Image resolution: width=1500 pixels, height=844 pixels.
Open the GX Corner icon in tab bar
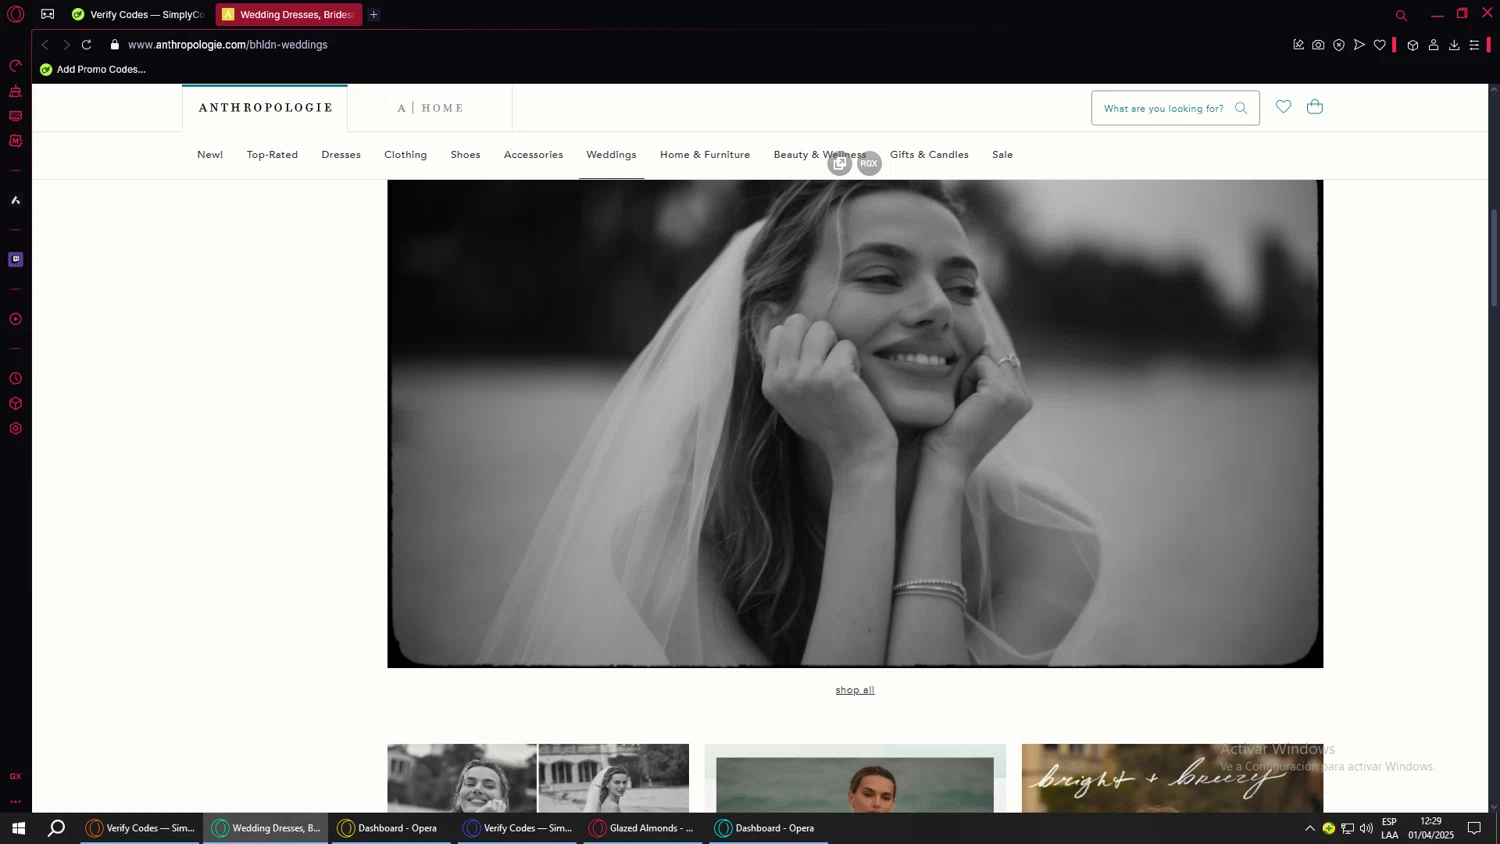[x=47, y=14]
